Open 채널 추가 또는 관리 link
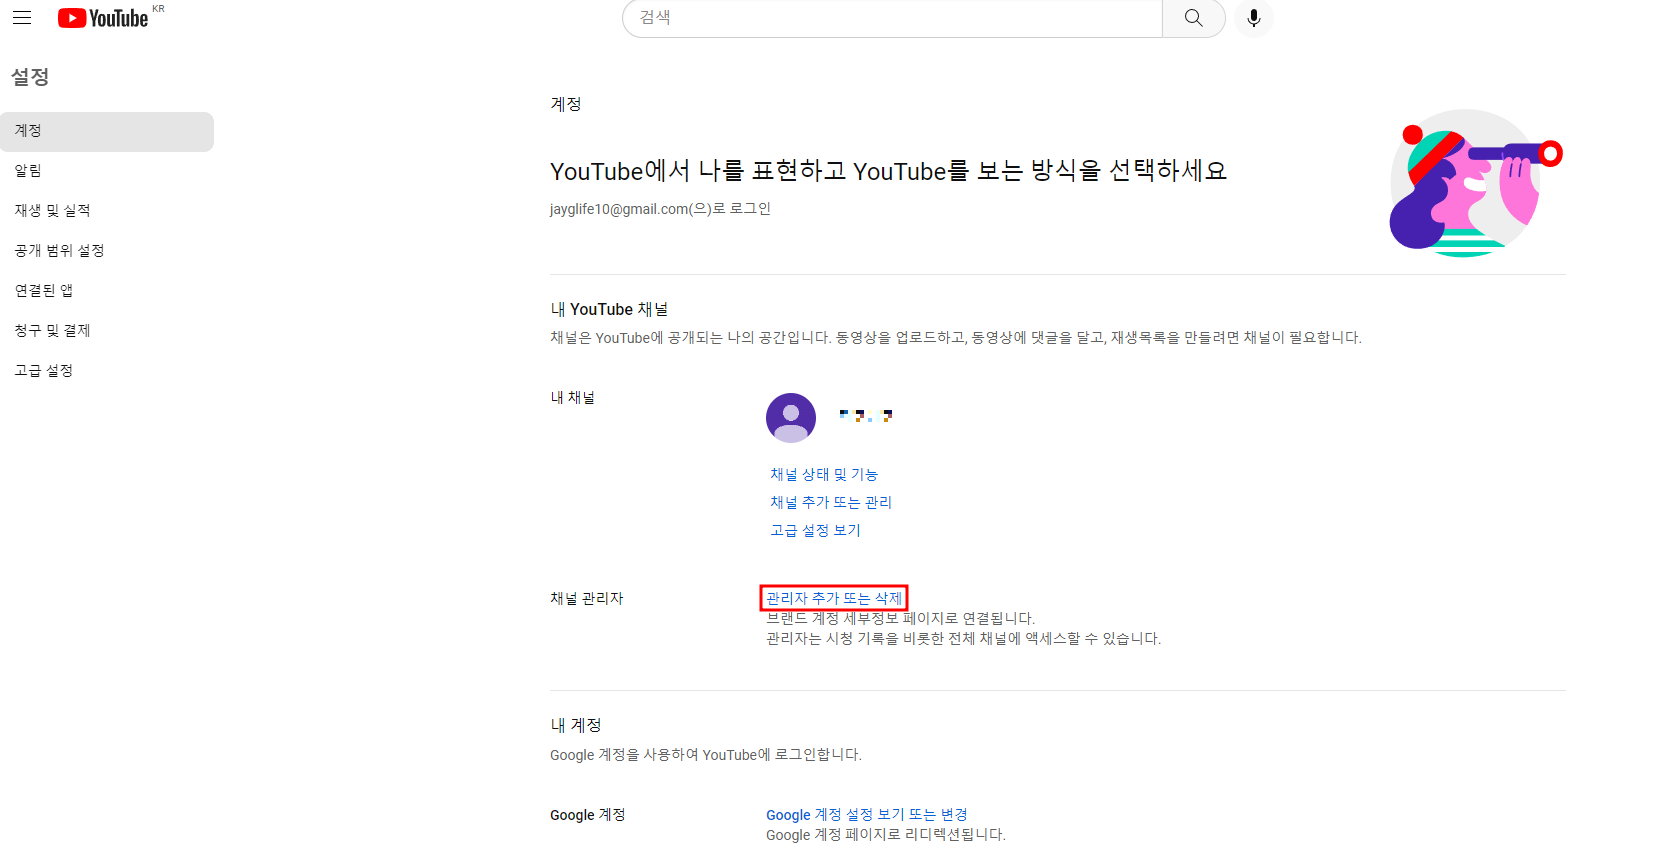 pyautogui.click(x=831, y=502)
